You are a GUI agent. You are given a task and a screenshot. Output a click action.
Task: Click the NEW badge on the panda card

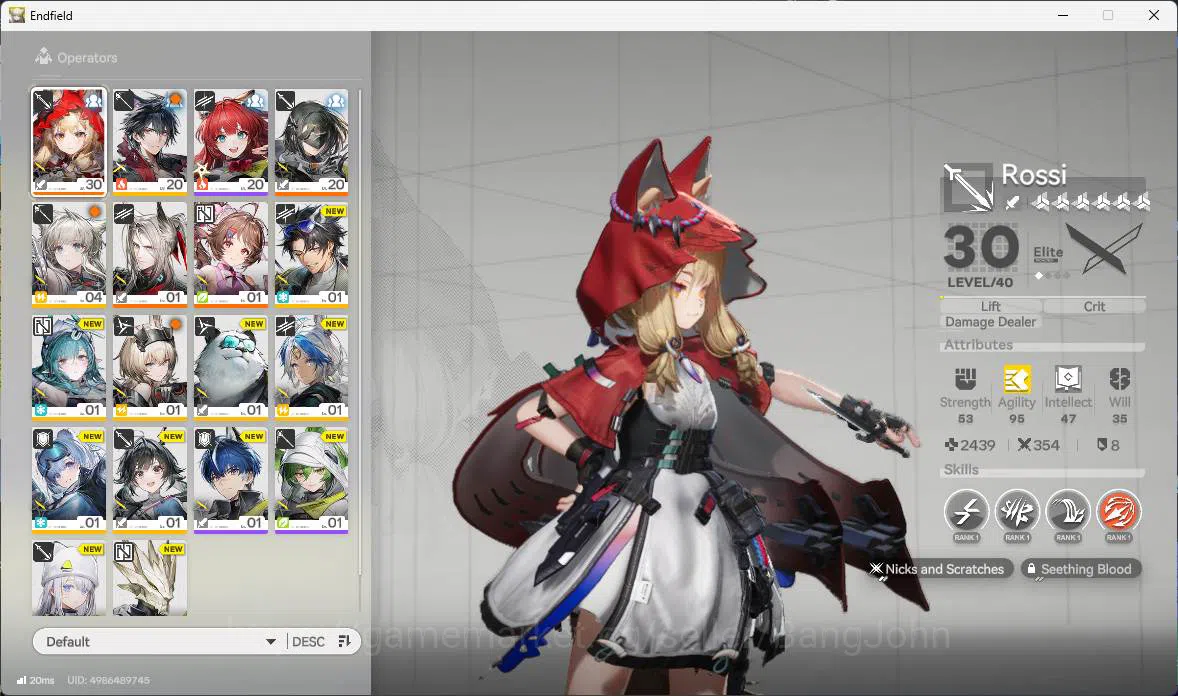point(254,324)
